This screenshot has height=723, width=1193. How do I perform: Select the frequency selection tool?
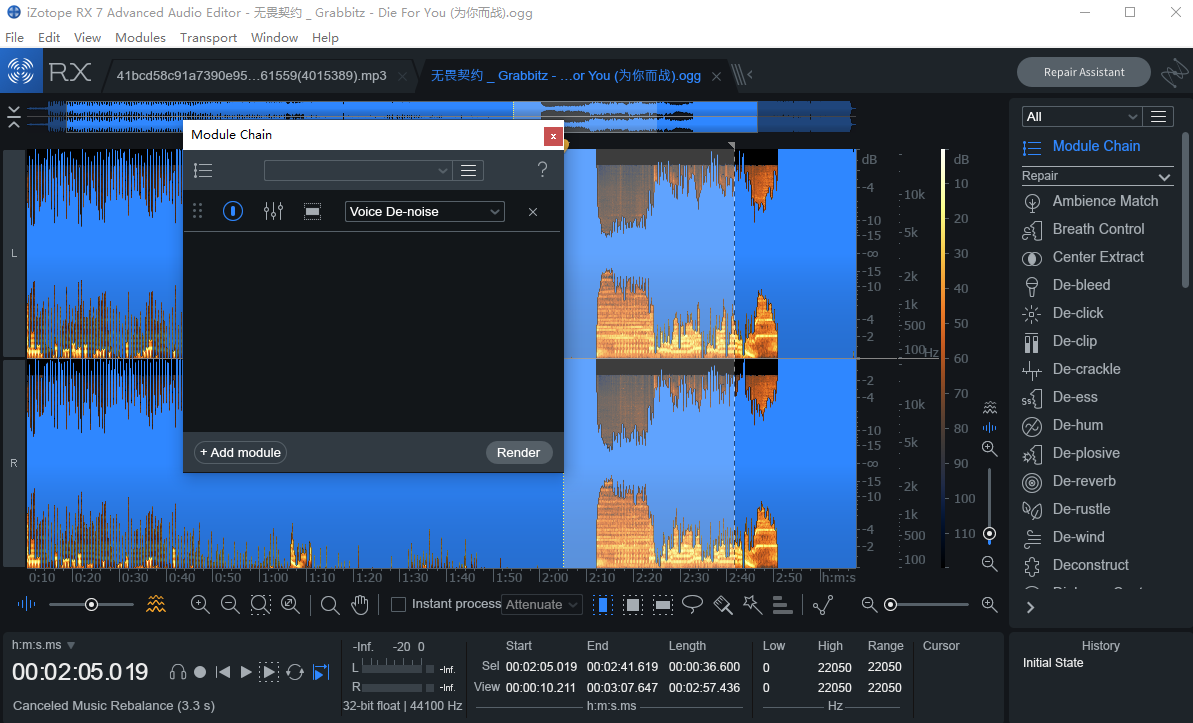[x=663, y=605]
